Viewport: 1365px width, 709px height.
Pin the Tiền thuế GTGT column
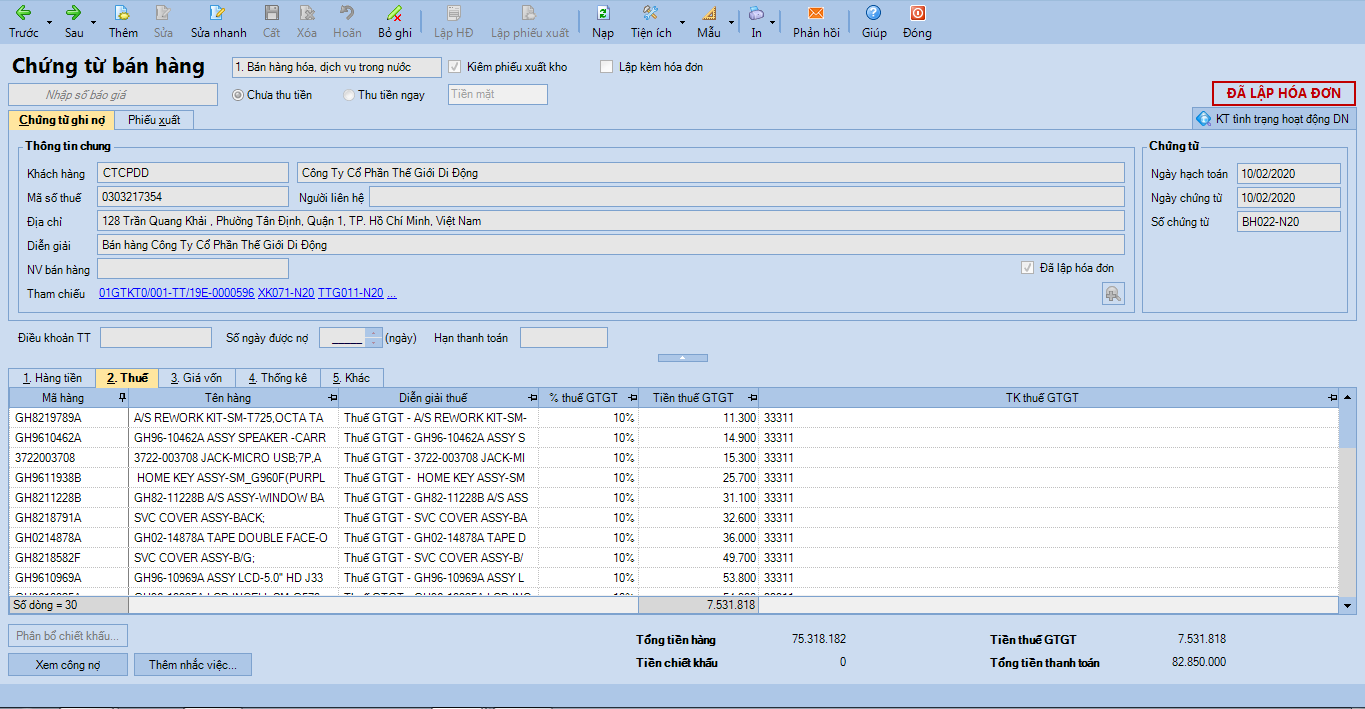pyautogui.click(x=752, y=398)
